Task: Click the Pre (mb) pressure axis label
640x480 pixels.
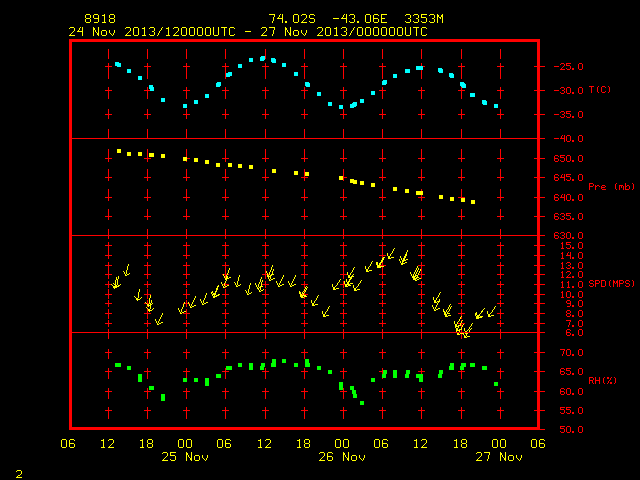Action: pos(611,187)
